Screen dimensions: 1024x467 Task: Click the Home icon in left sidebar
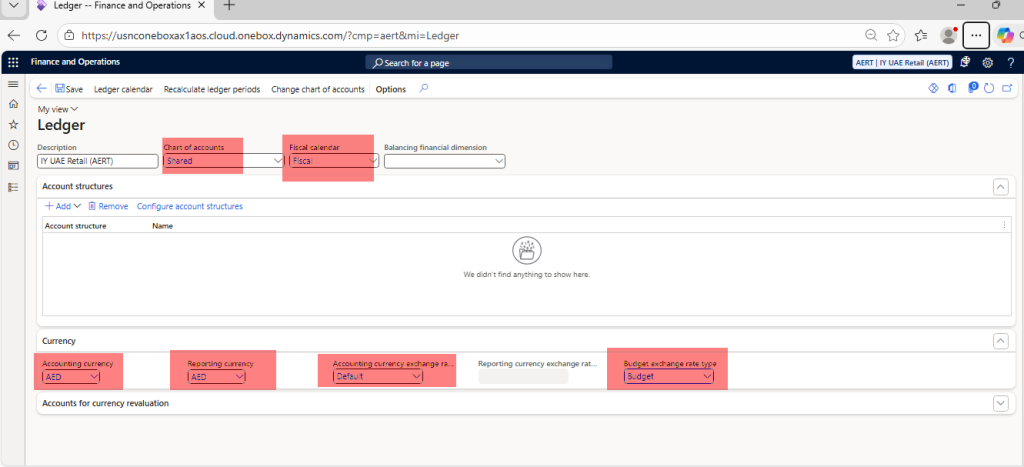click(13, 104)
